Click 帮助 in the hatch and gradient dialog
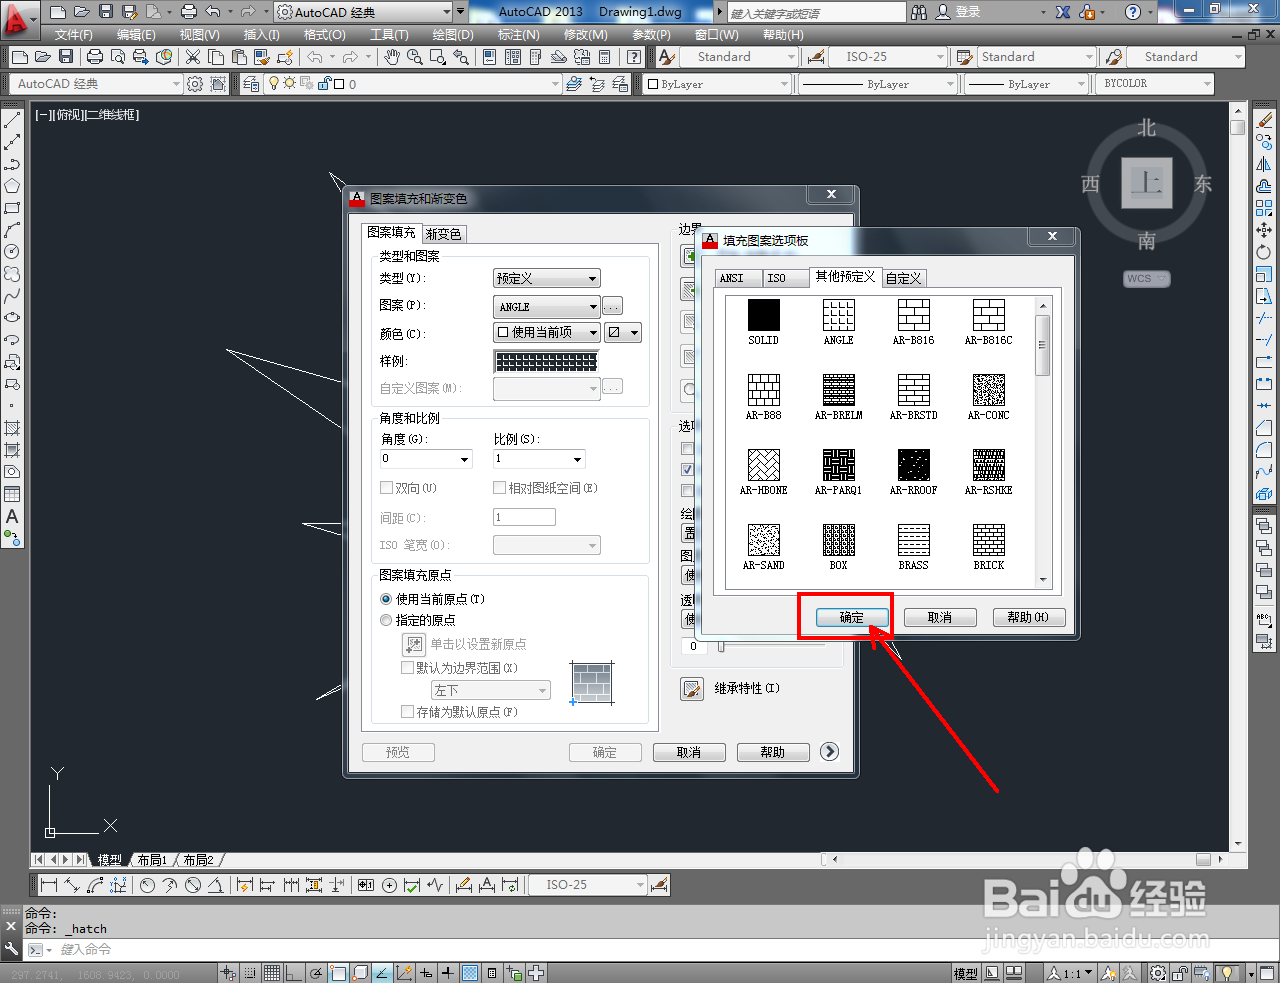The image size is (1280, 983). pos(773,752)
